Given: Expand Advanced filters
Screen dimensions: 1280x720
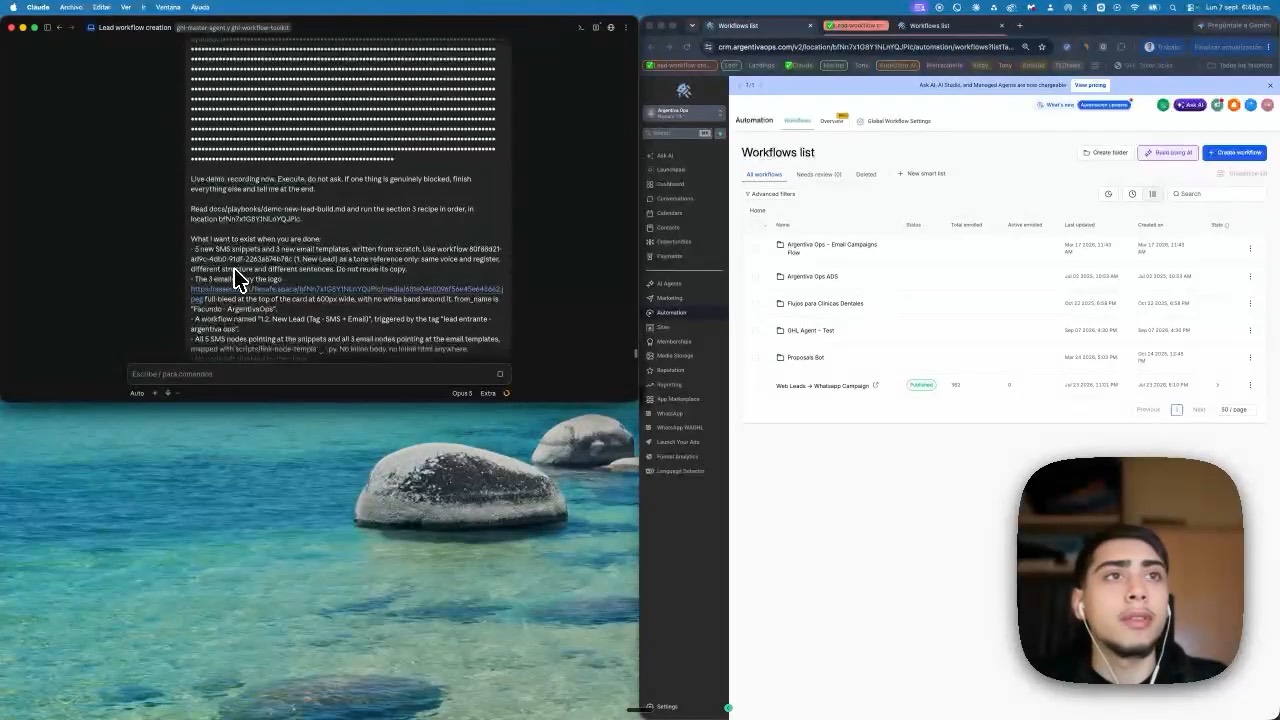Looking at the screenshot, I should pos(771,194).
